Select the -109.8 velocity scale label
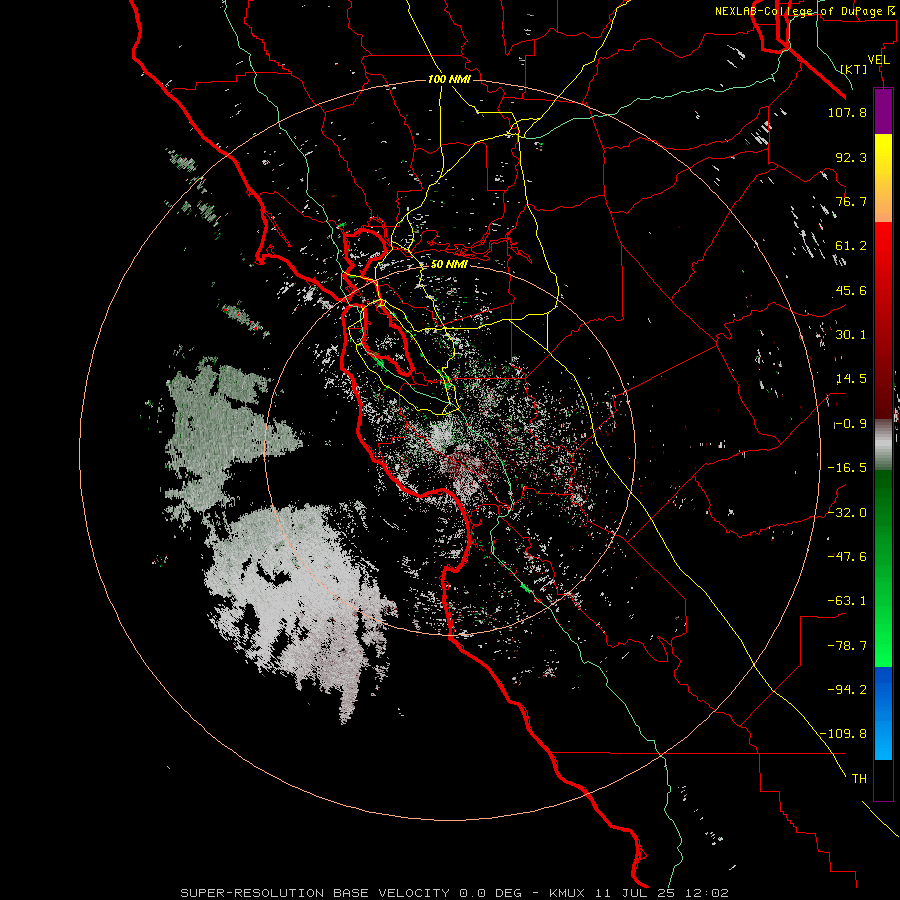The image size is (900, 900). pyautogui.click(x=843, y=734)
